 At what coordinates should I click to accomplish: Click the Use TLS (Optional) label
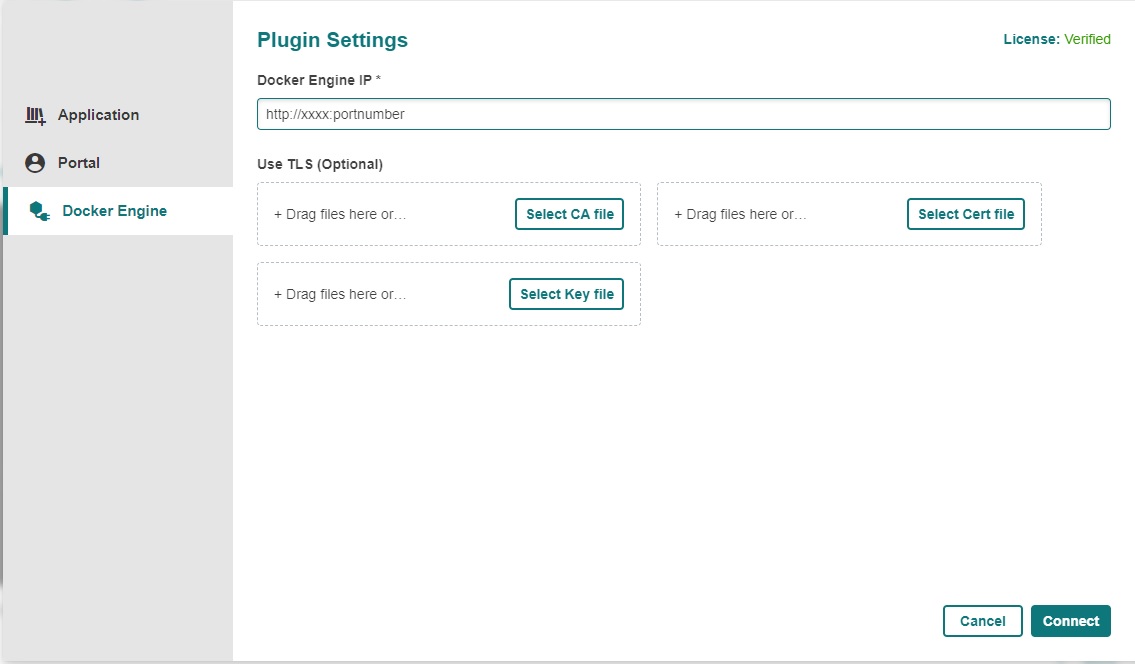click(x=320, y=164)
